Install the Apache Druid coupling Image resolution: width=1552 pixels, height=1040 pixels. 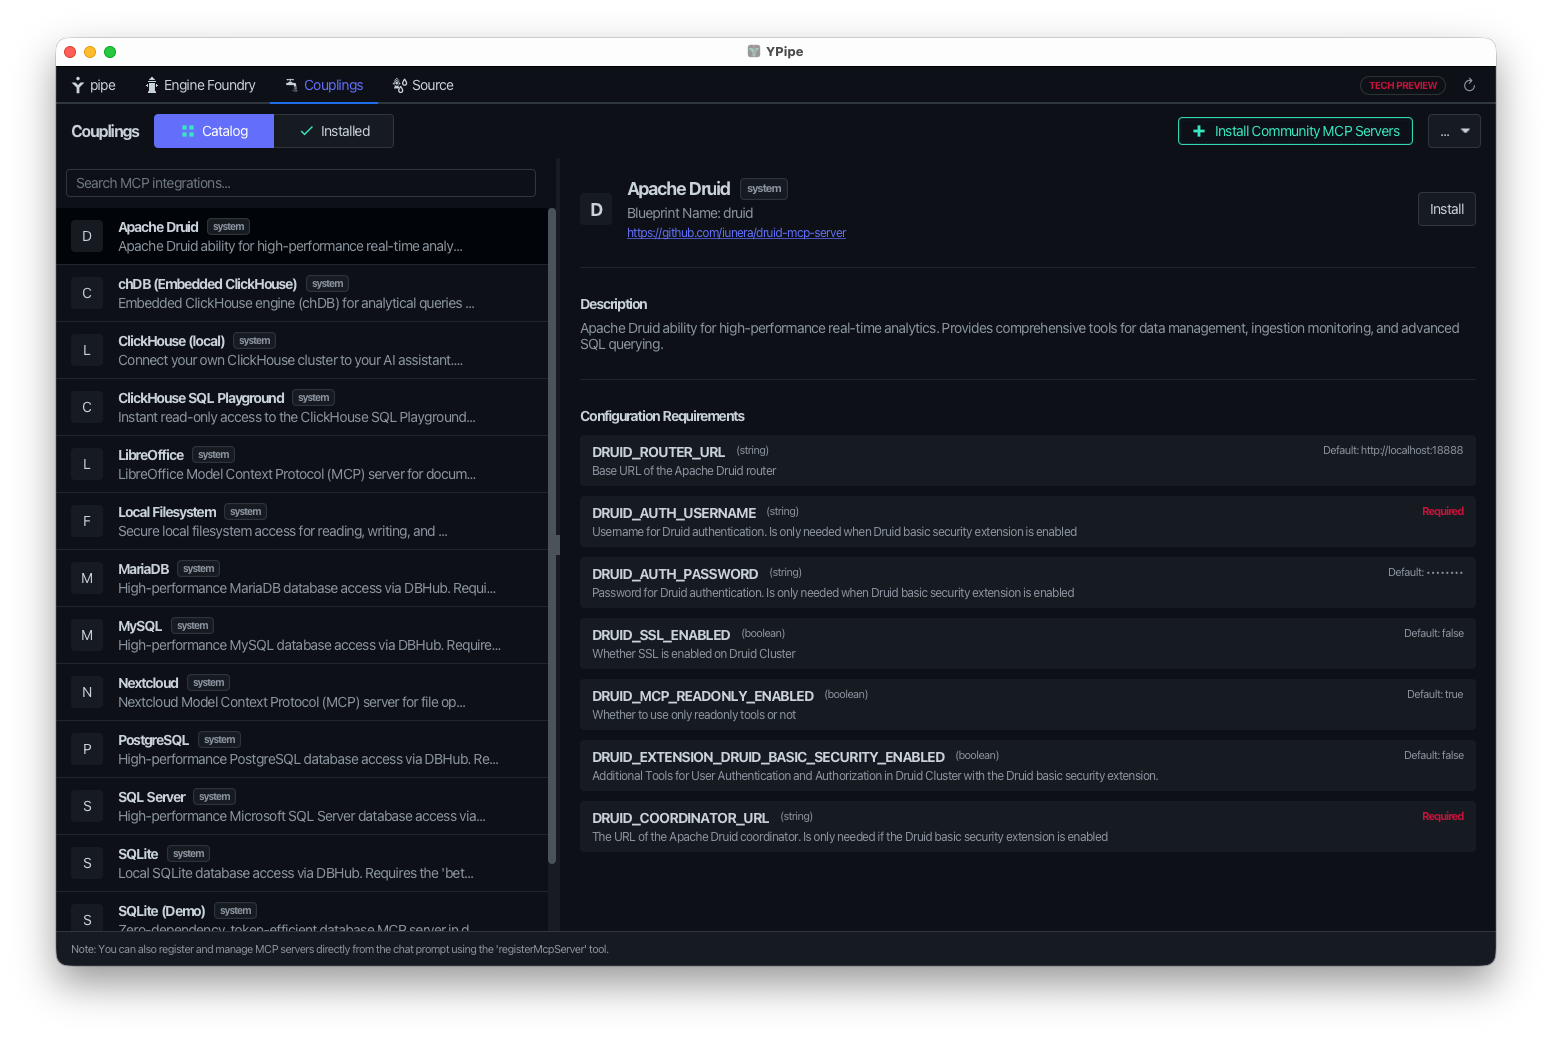point(1446,209)
